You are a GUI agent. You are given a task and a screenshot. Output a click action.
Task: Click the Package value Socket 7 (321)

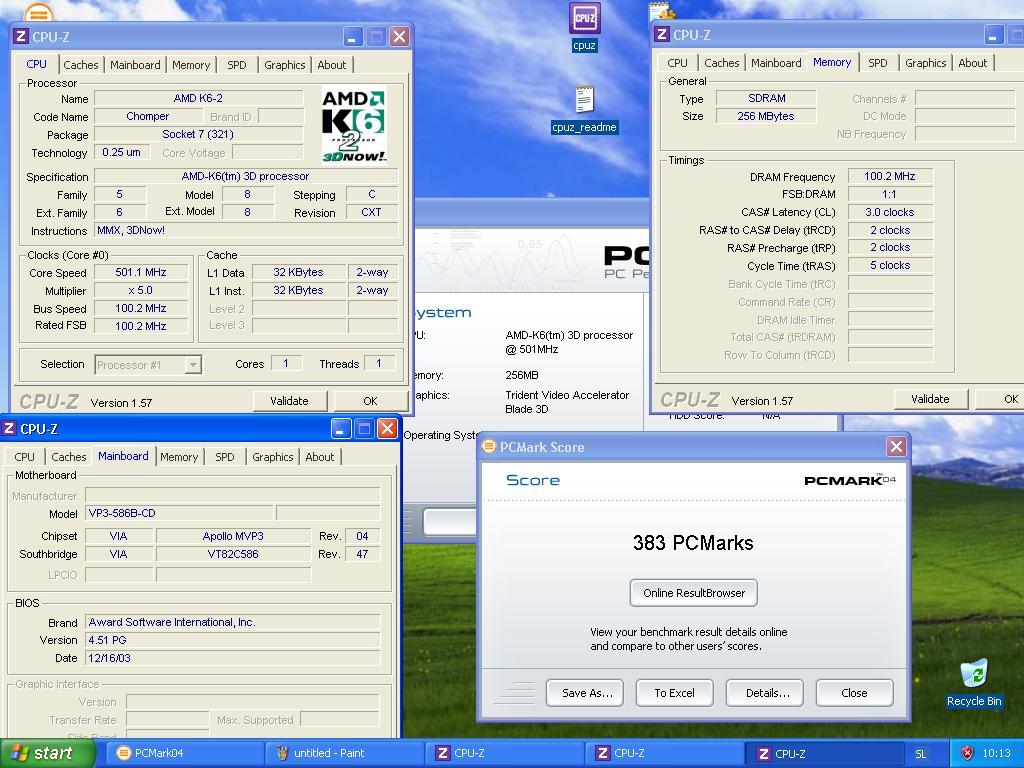(x=198, y=134)
